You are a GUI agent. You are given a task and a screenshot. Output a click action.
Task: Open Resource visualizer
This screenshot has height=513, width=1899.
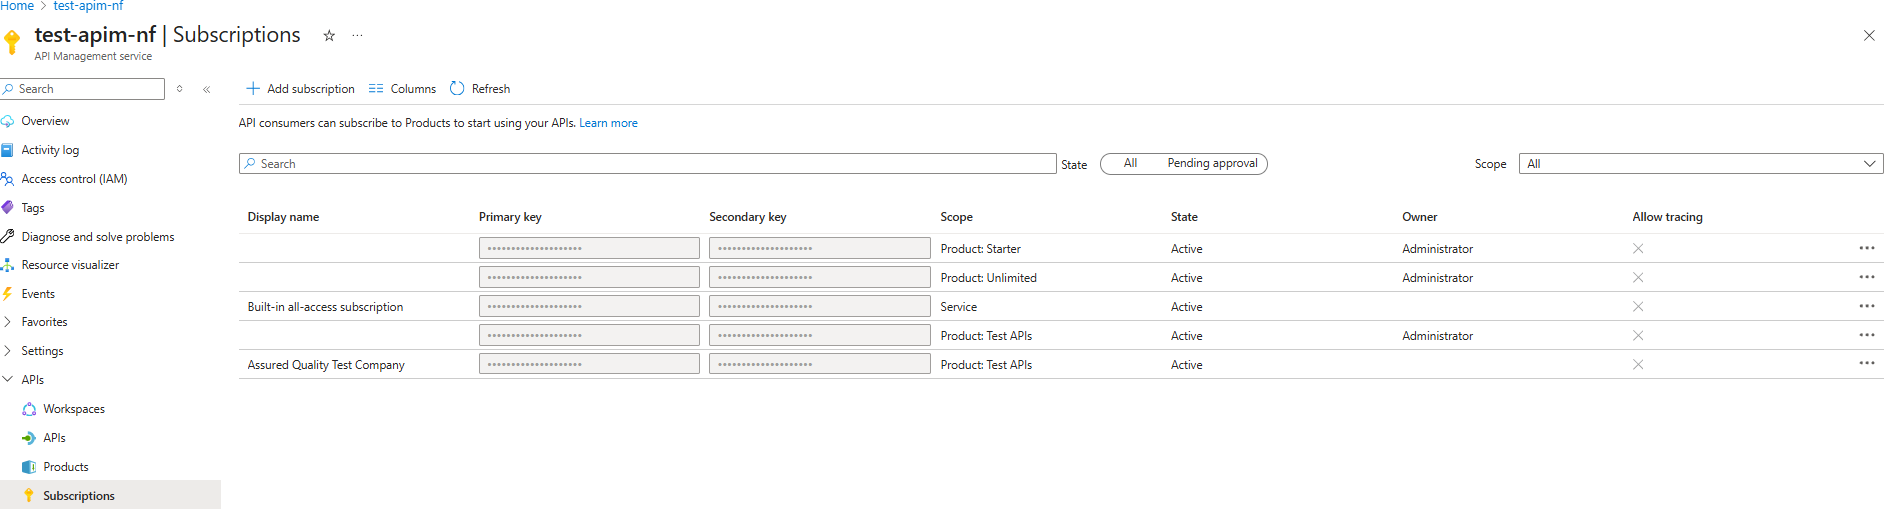click(x=70, y=265)
